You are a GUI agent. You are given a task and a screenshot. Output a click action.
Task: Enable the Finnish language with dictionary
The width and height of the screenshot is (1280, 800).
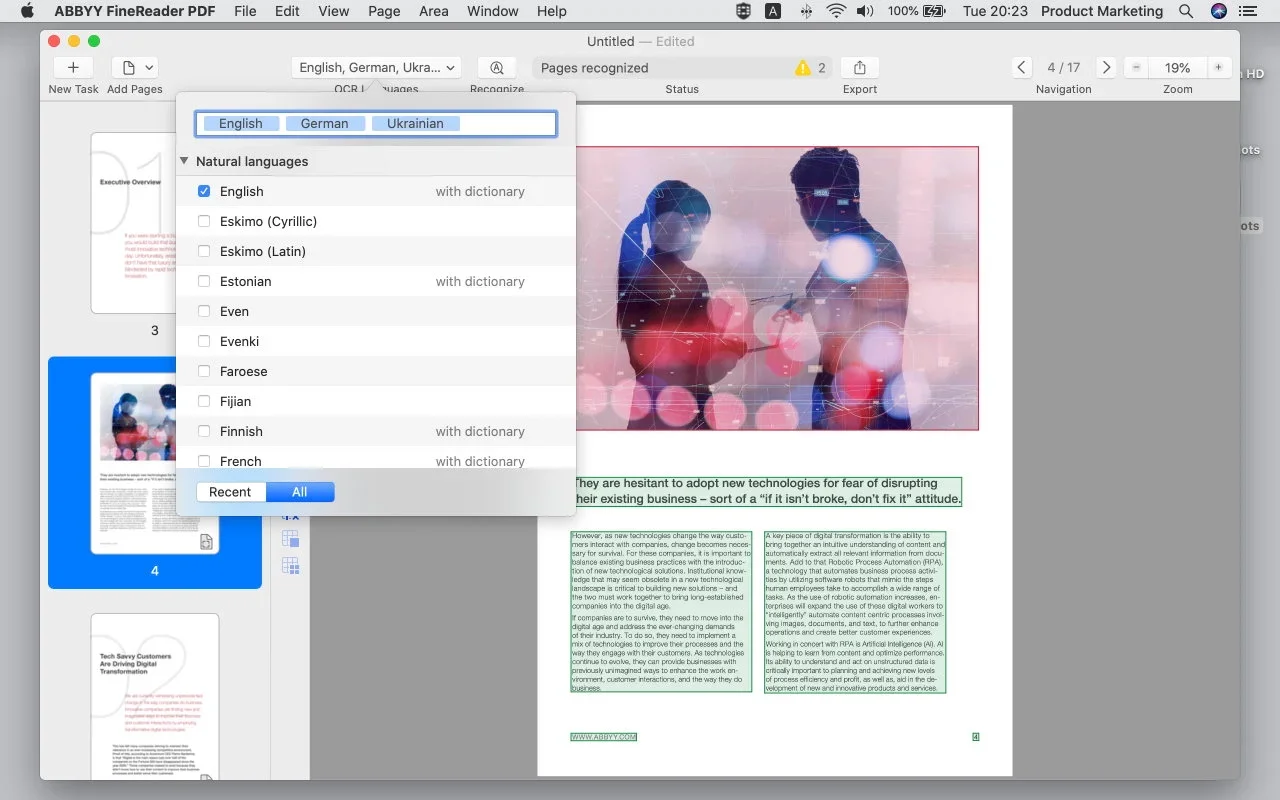coord(204,431)
